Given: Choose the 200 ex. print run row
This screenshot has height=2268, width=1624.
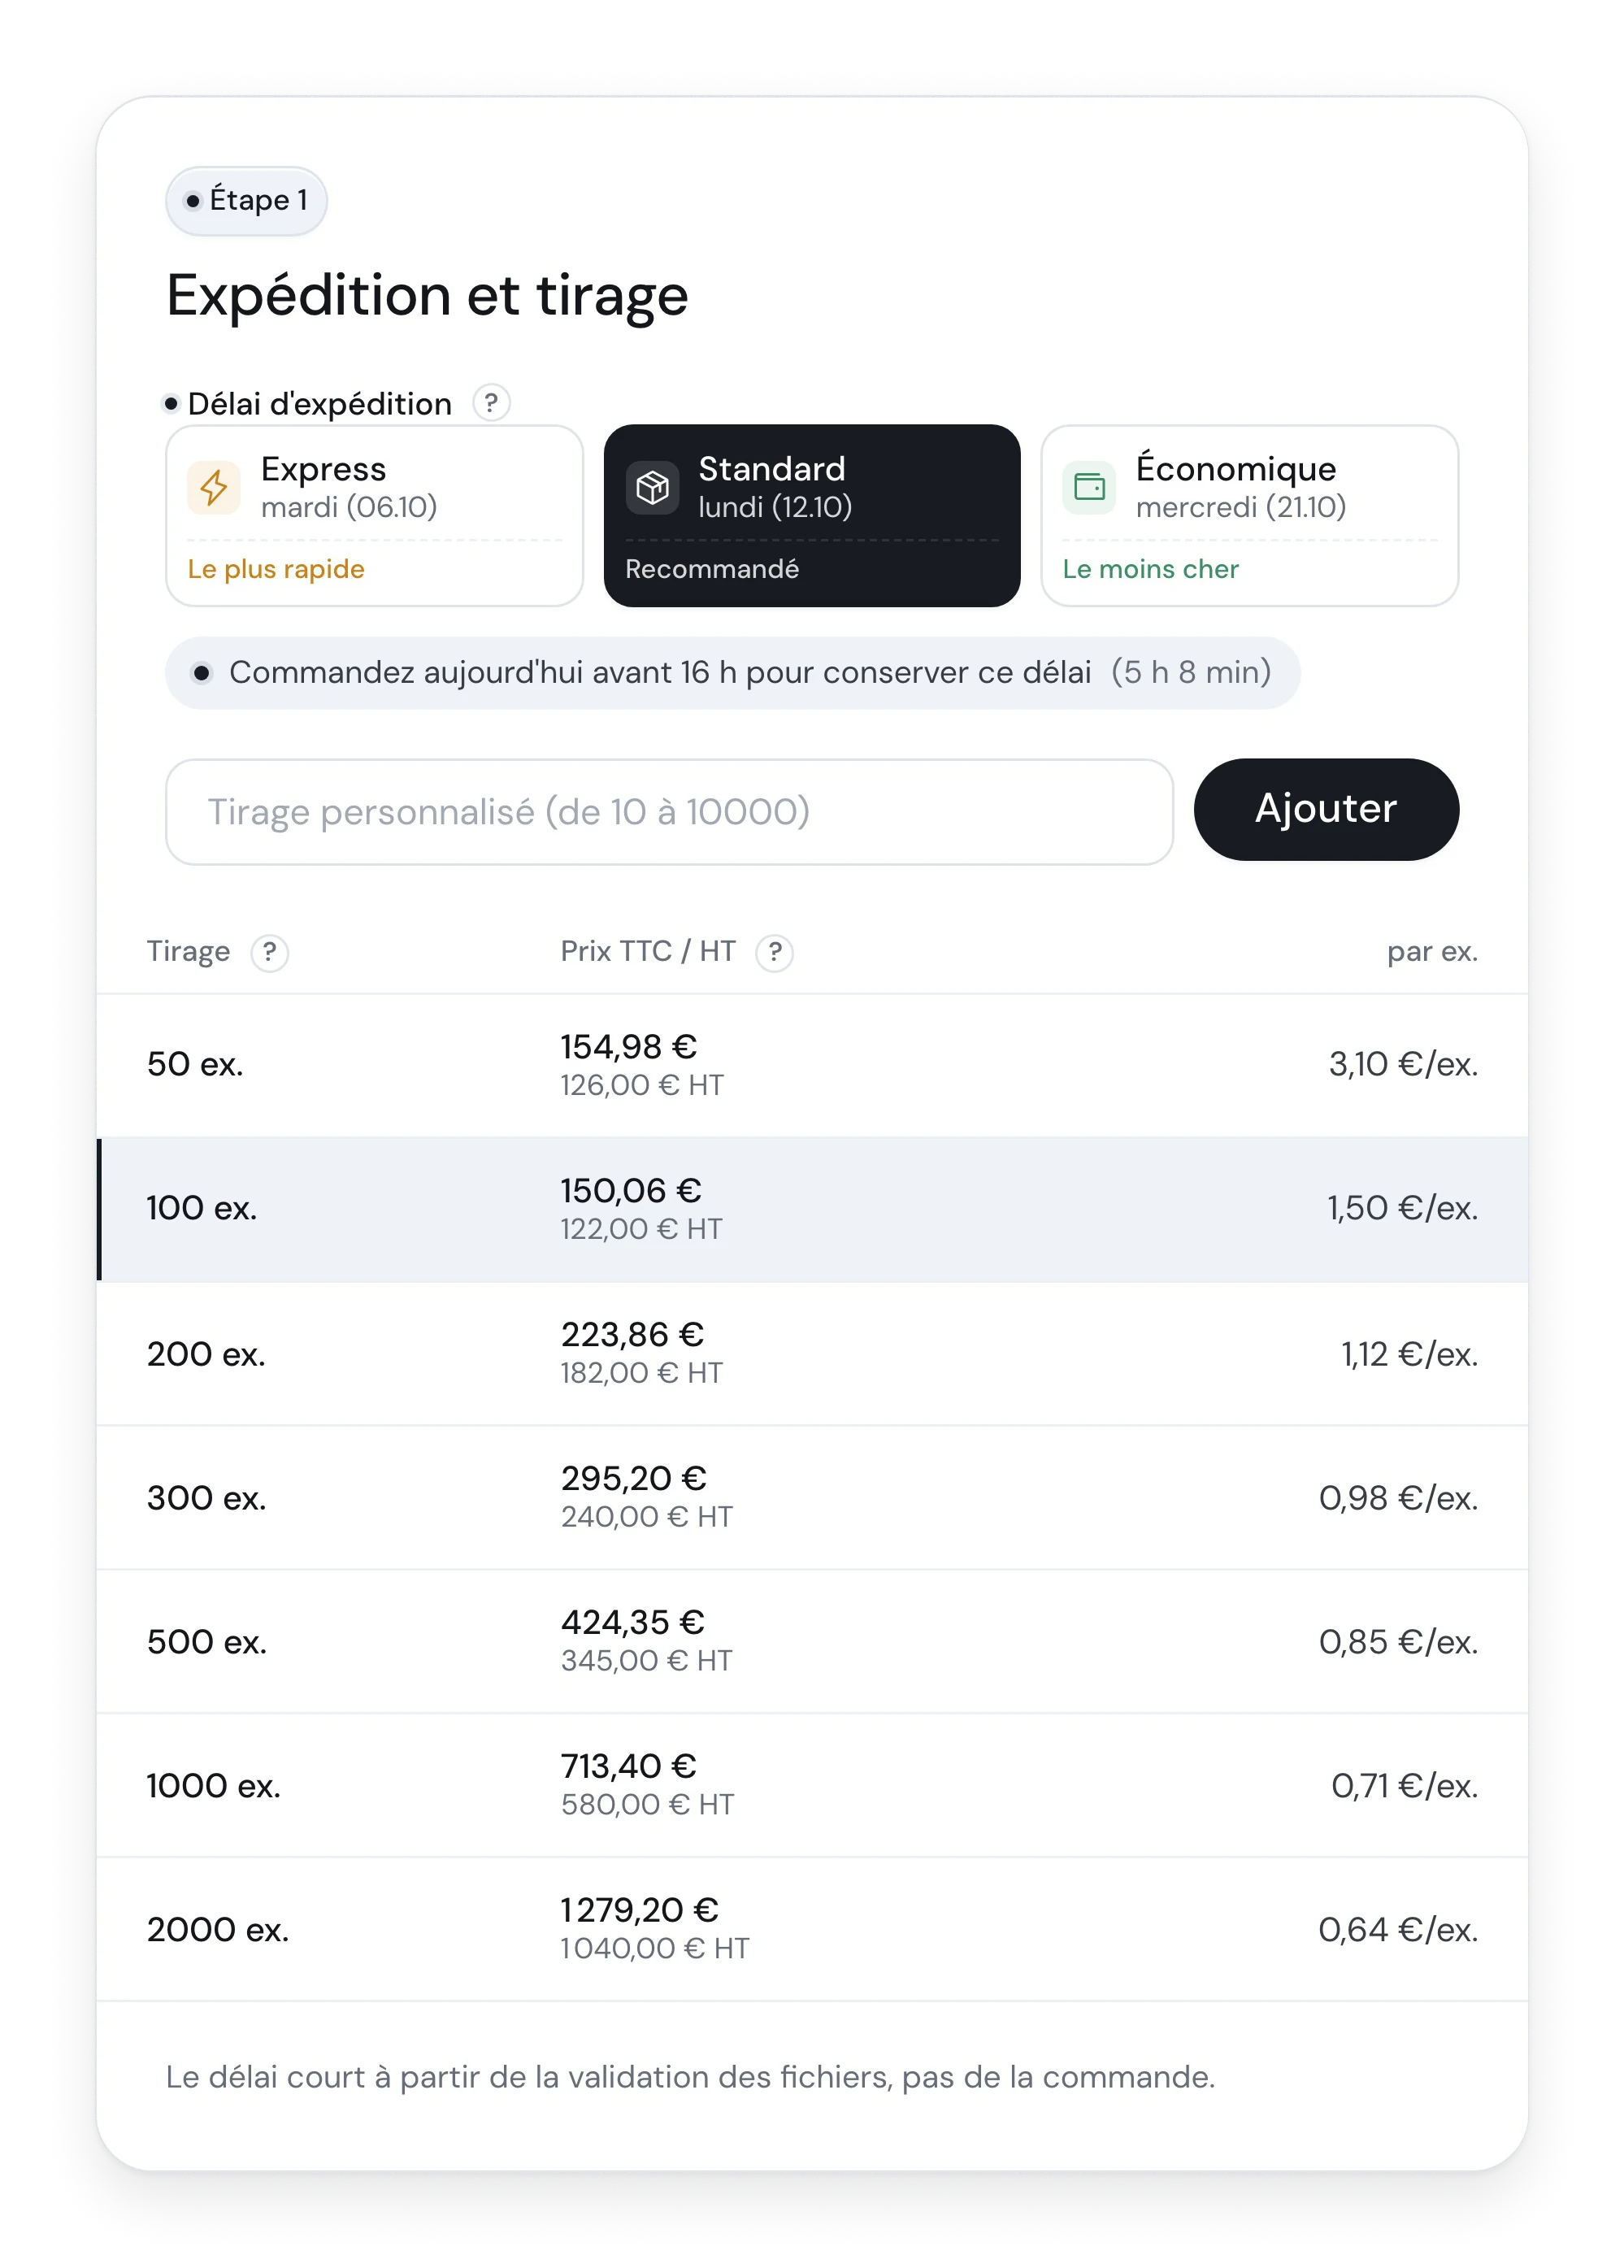Looking at the screenshot, I should [x=812, y=1354].
